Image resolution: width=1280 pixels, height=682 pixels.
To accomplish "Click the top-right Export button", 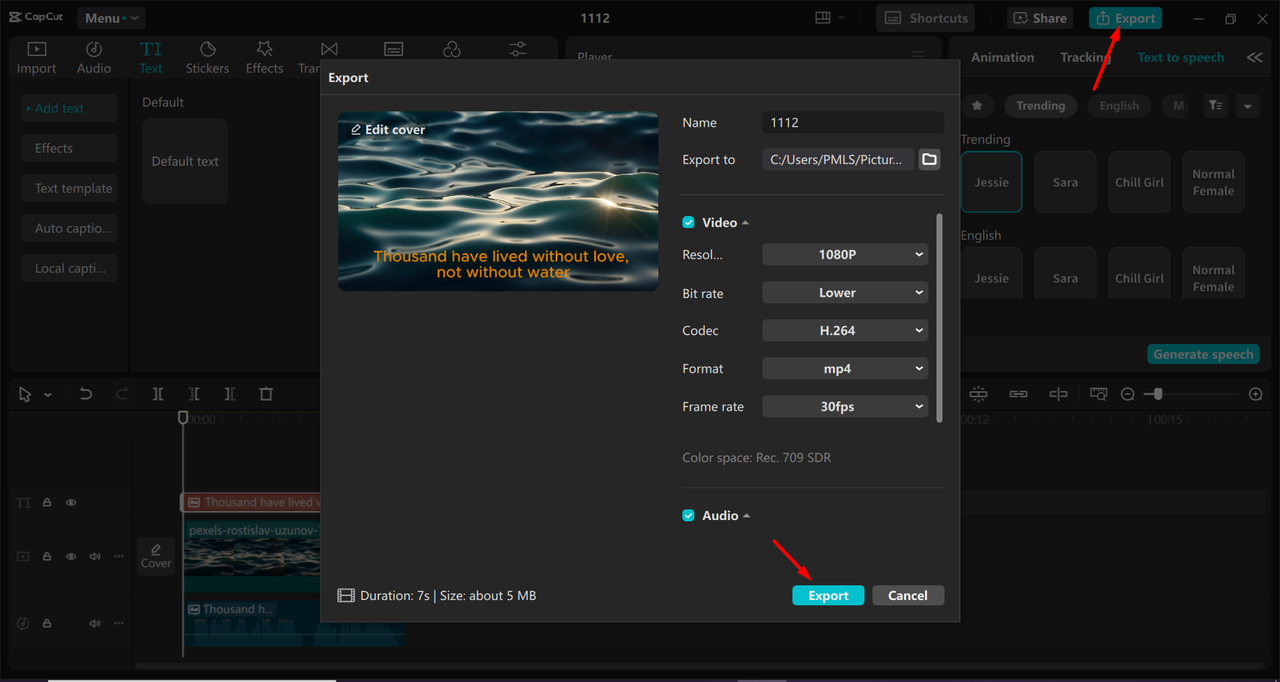I will (x=1126, y=18).
